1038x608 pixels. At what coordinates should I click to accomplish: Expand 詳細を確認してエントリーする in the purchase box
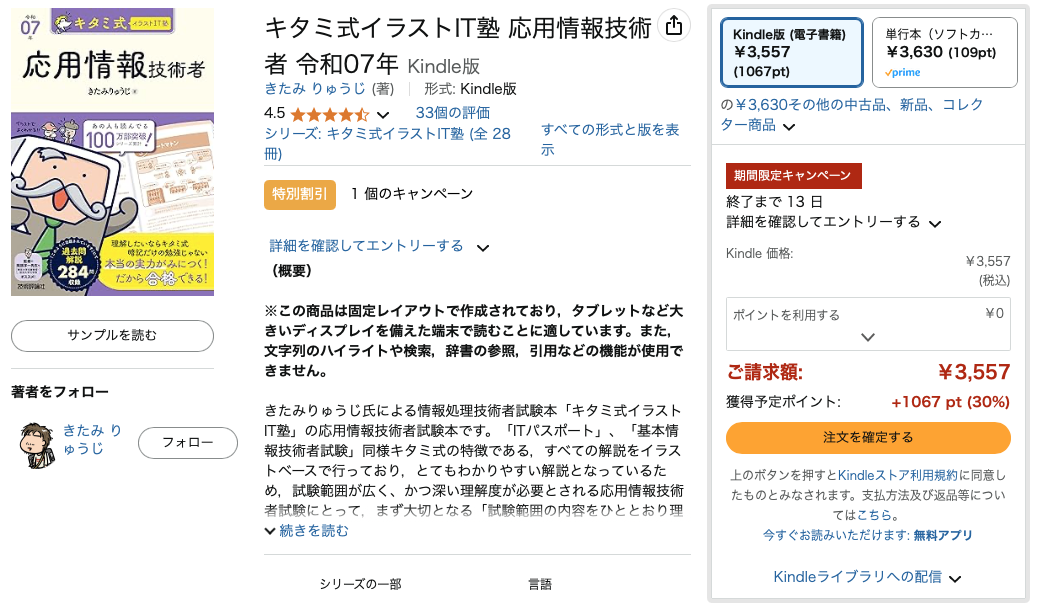(x=833, y=222)
